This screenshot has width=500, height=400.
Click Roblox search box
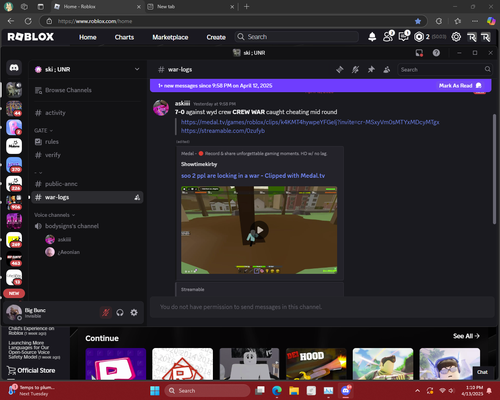297,37
